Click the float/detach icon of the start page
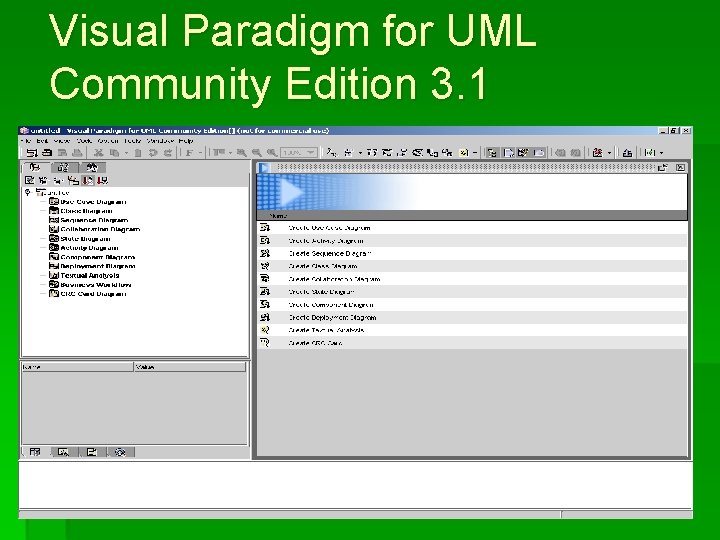 coord(663,168)
